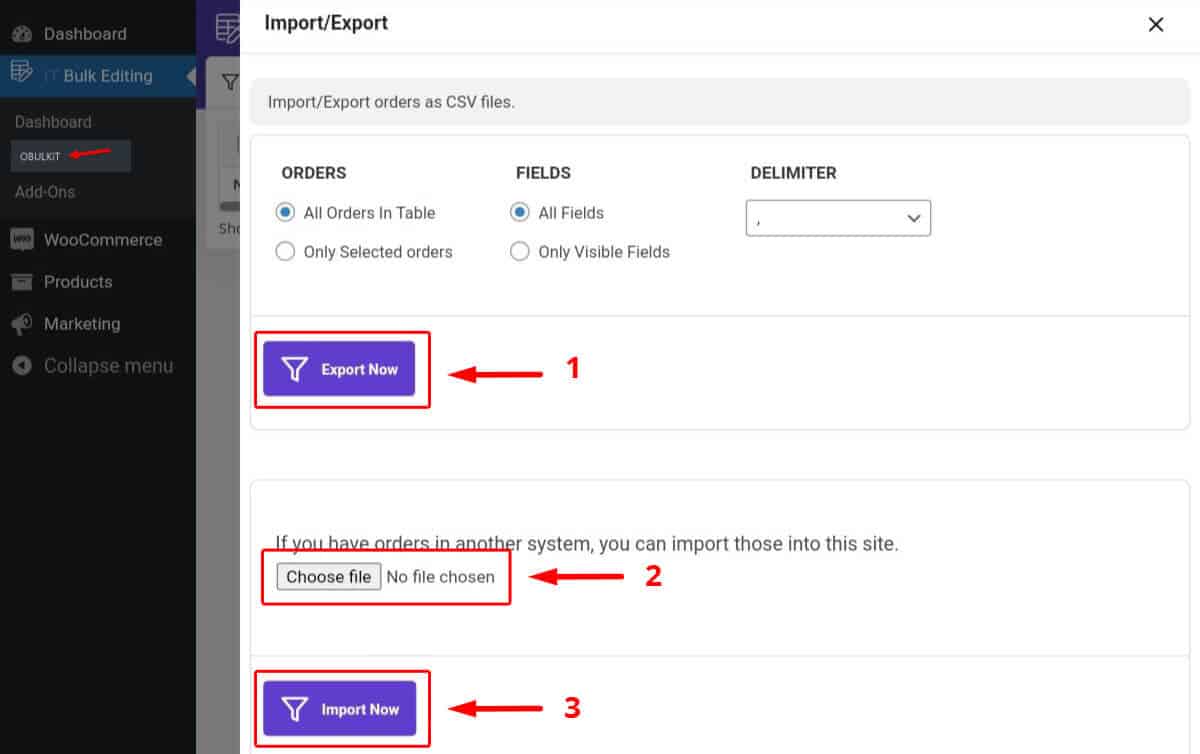Open the DELIMITER dropdown
The image size is (1200, 754).
coord(838,217)
